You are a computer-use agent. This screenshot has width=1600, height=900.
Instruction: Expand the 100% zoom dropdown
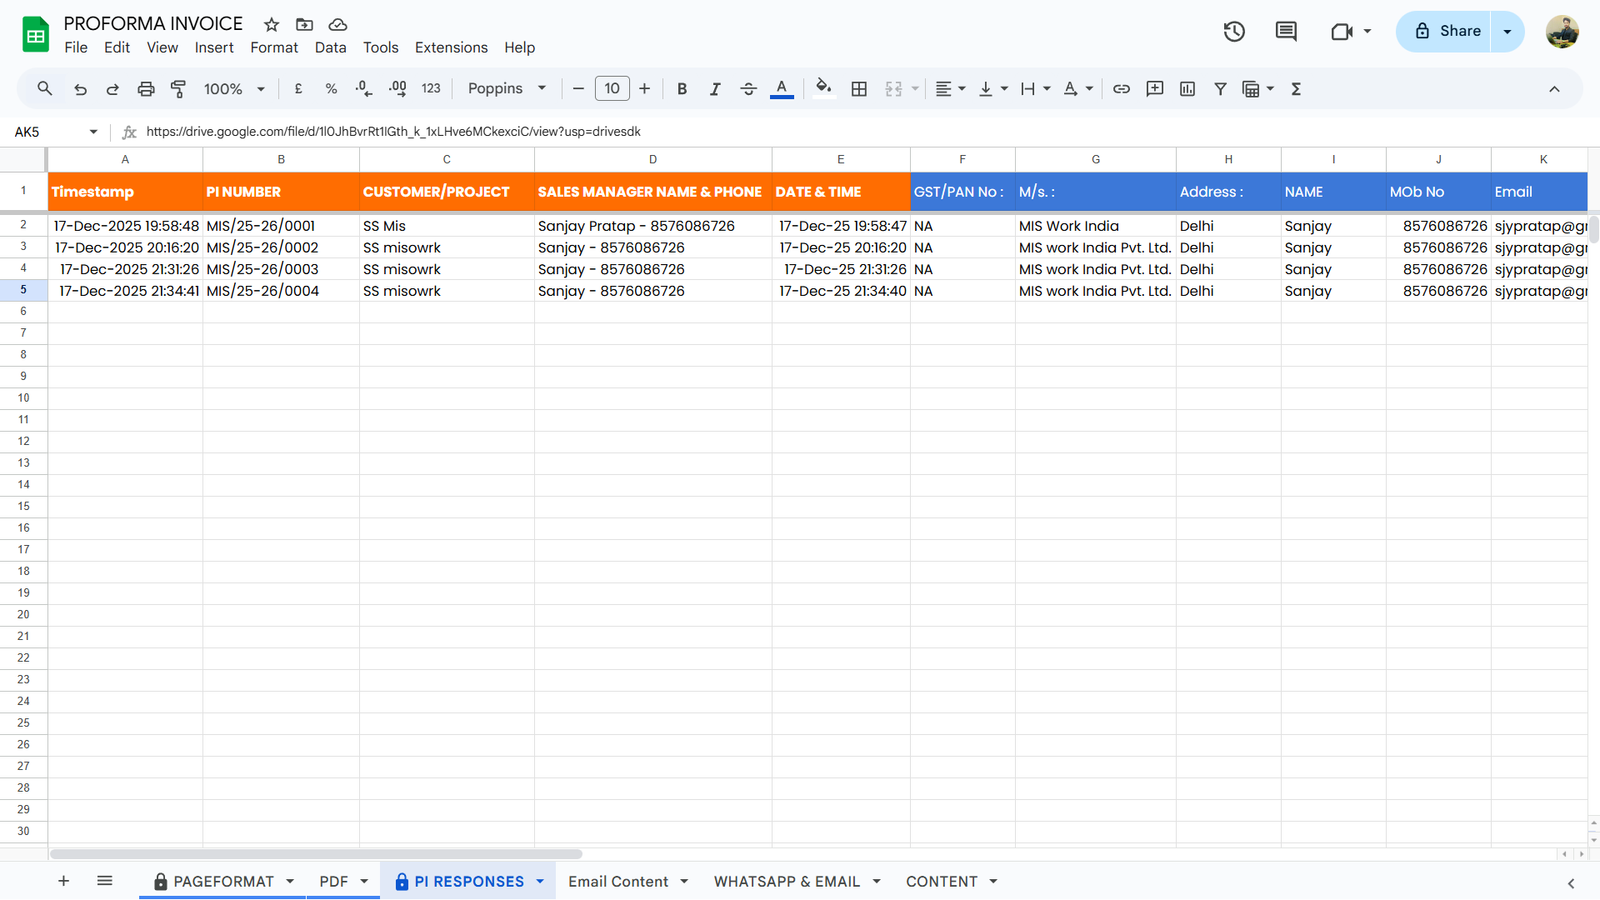tap(234, 89)
